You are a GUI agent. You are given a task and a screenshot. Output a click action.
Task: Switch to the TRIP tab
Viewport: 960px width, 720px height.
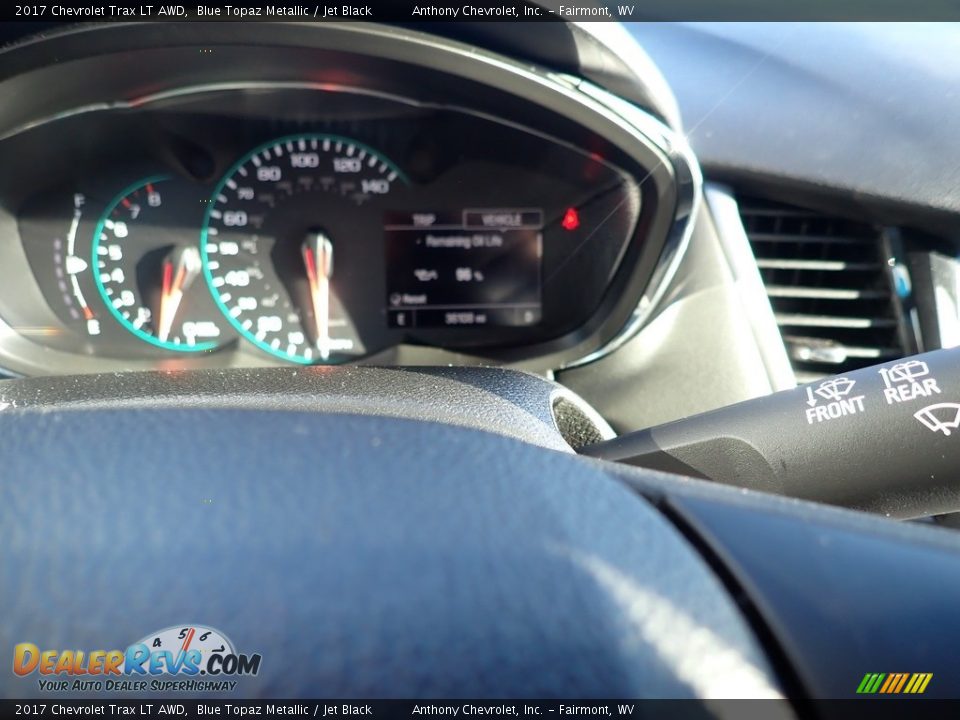(423, 218)
